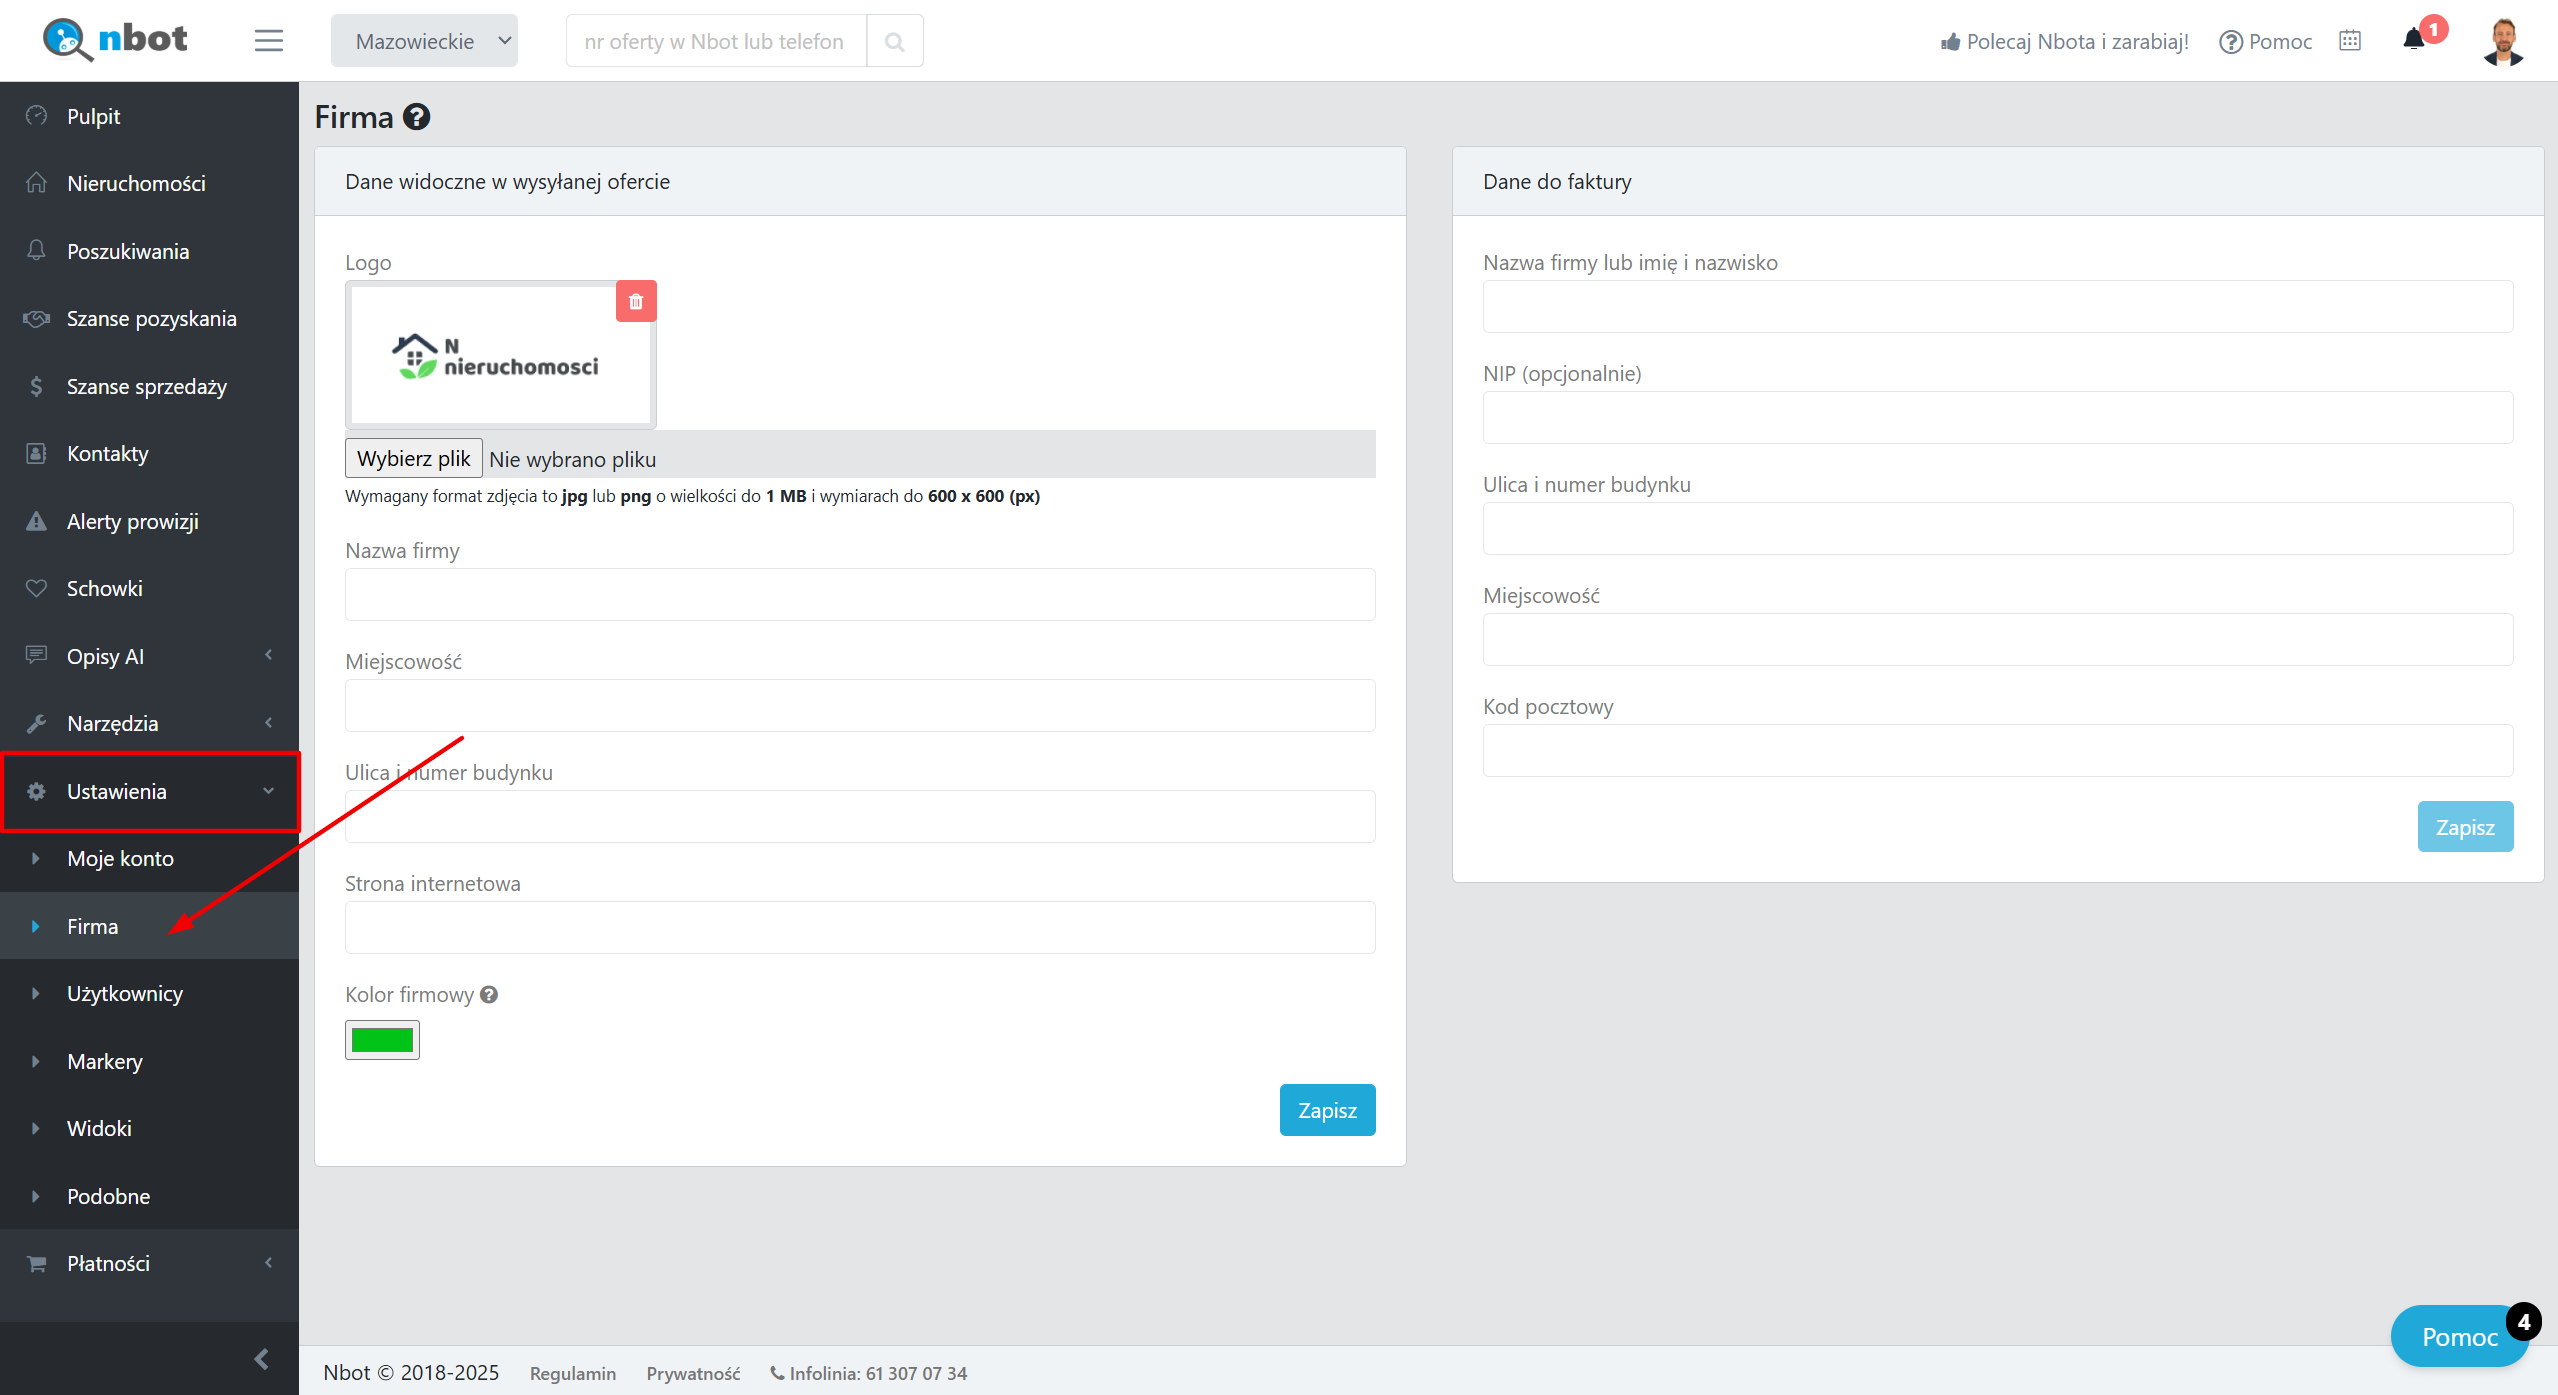Open the Regulamin footer link
This screenshot has height=1395, width=2558.
click(572, 1373)
